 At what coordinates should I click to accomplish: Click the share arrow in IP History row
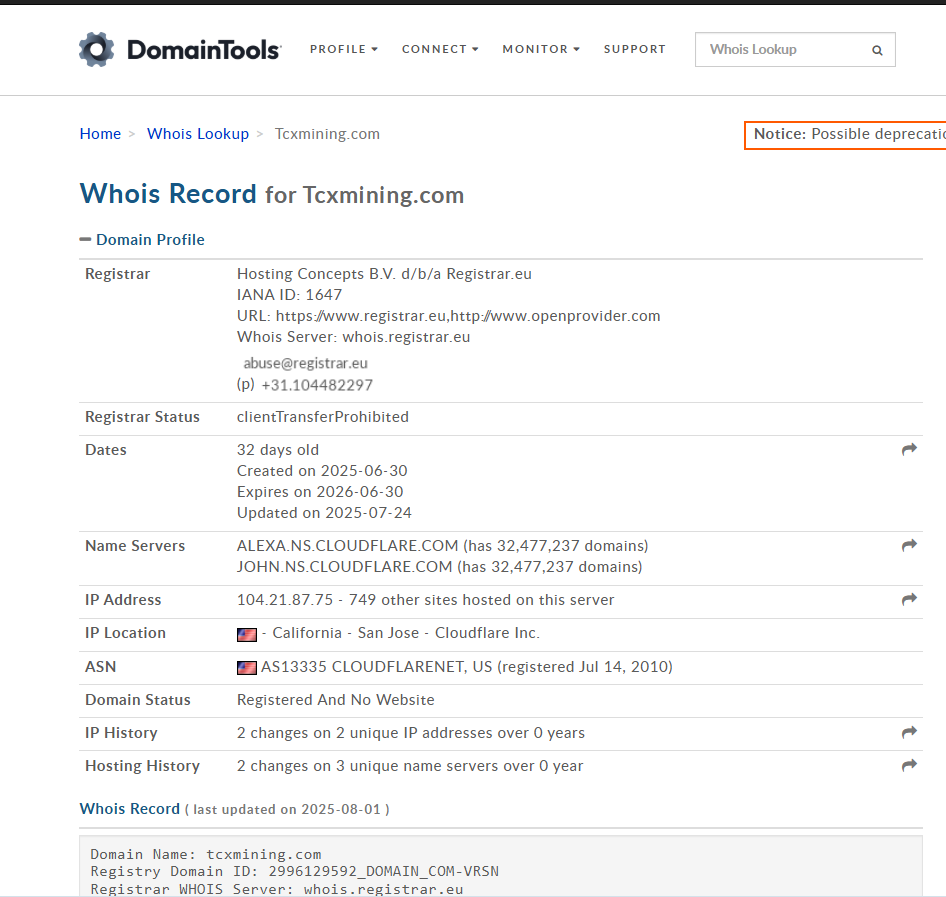click(909, 732)
